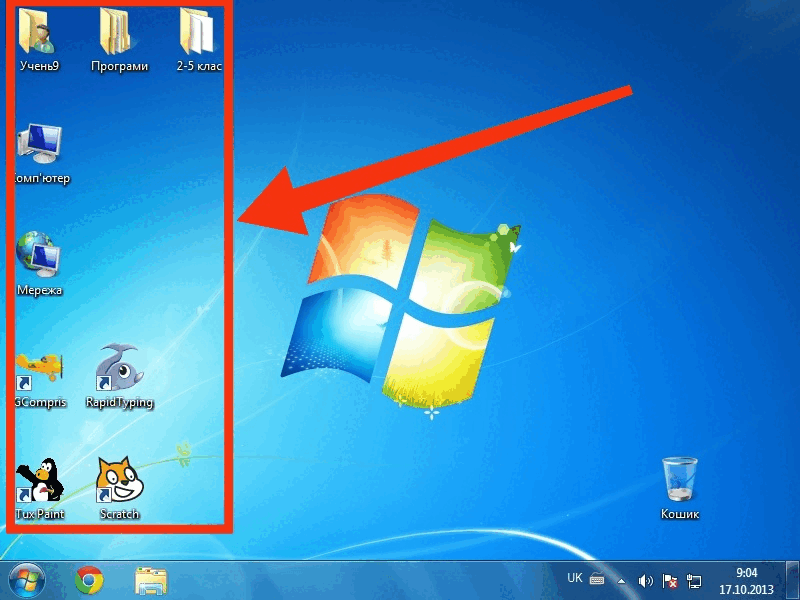
Task: Open the Action Center flag notification
Action: coord(669,581)
